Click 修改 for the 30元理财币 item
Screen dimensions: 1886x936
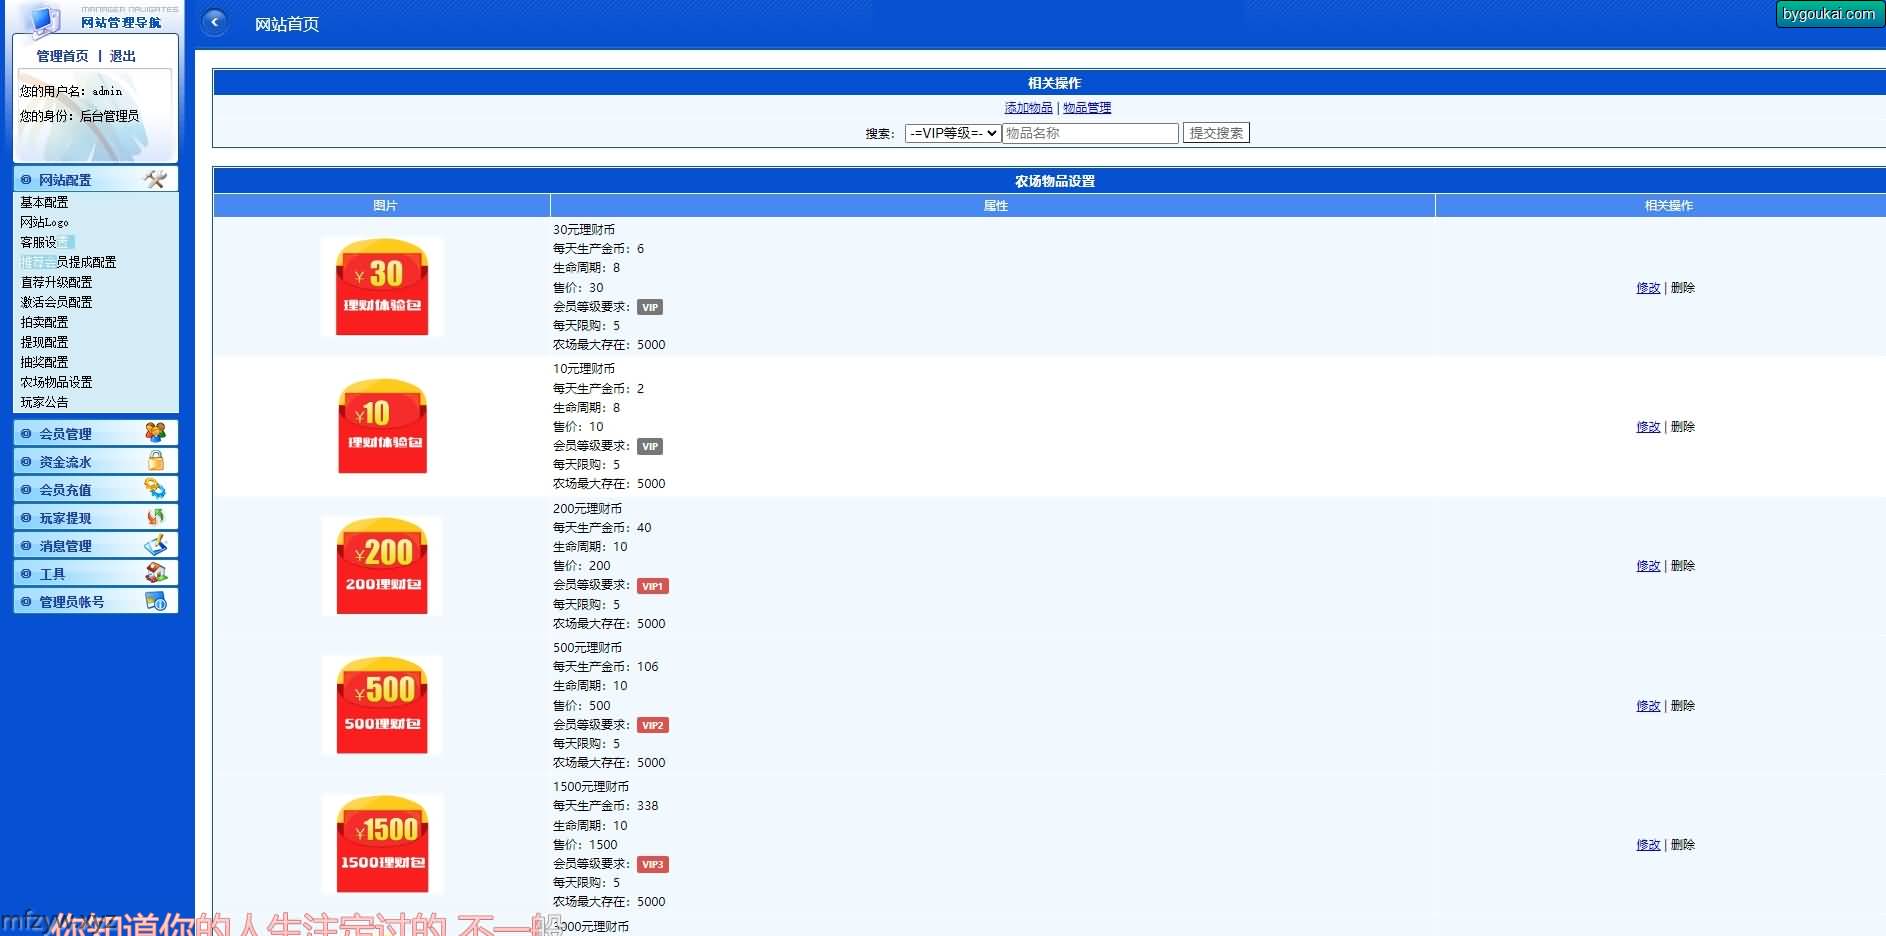pyautogui.click(x=1647, y=288)
